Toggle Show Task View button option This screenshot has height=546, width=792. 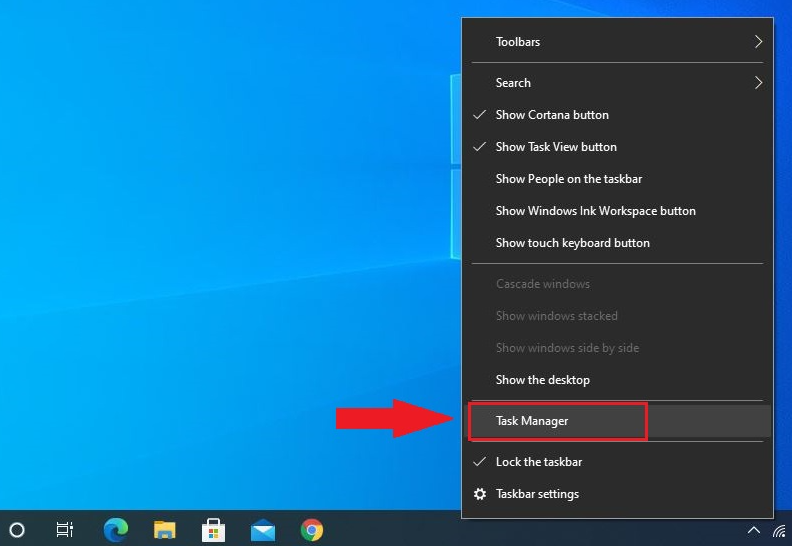[617, 147]
